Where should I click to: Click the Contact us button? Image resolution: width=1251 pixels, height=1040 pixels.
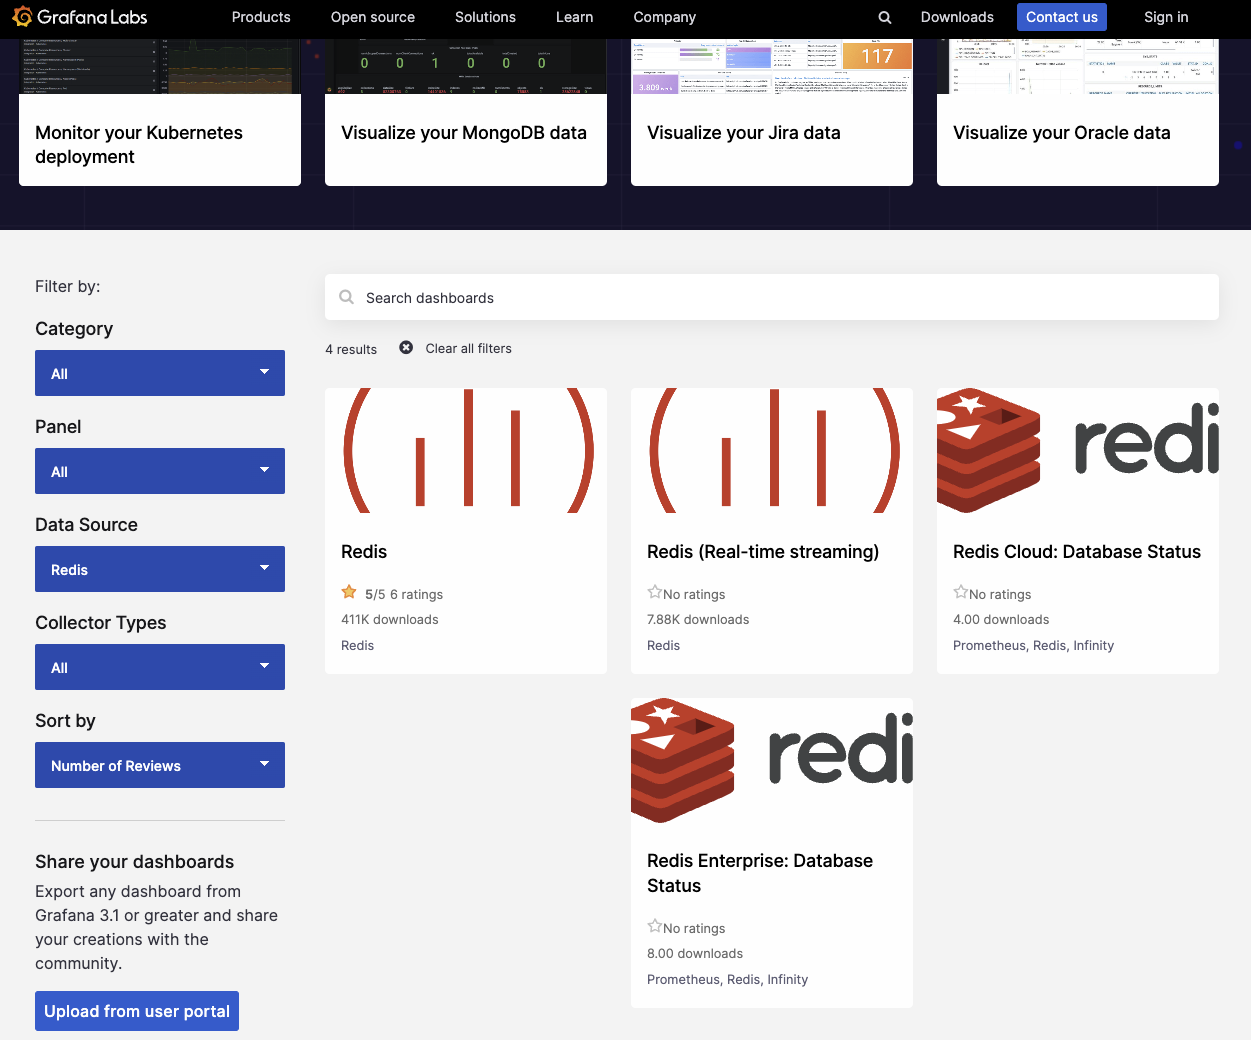[x=1062, y=17]
